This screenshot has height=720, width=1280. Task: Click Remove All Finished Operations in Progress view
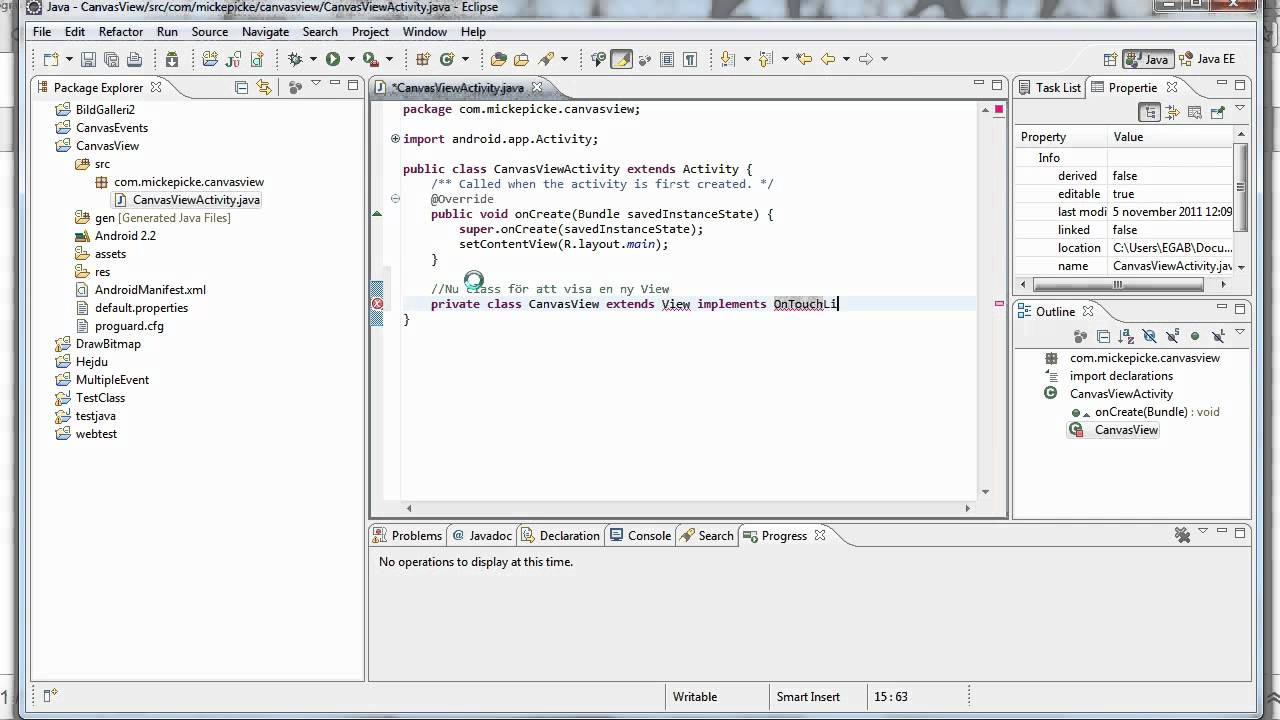click(x=1181, y=535)
